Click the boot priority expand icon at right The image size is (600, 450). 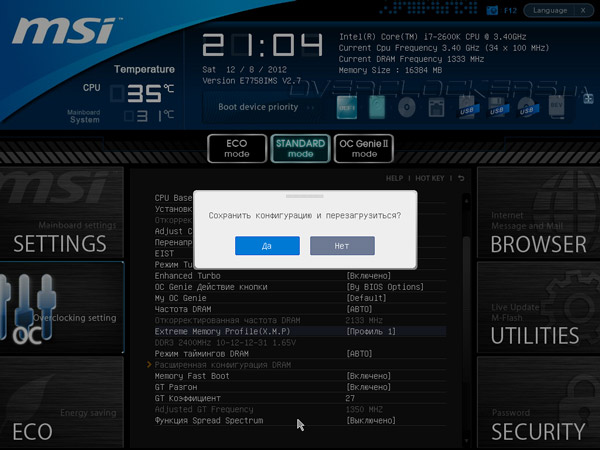[x=588, y=99]
